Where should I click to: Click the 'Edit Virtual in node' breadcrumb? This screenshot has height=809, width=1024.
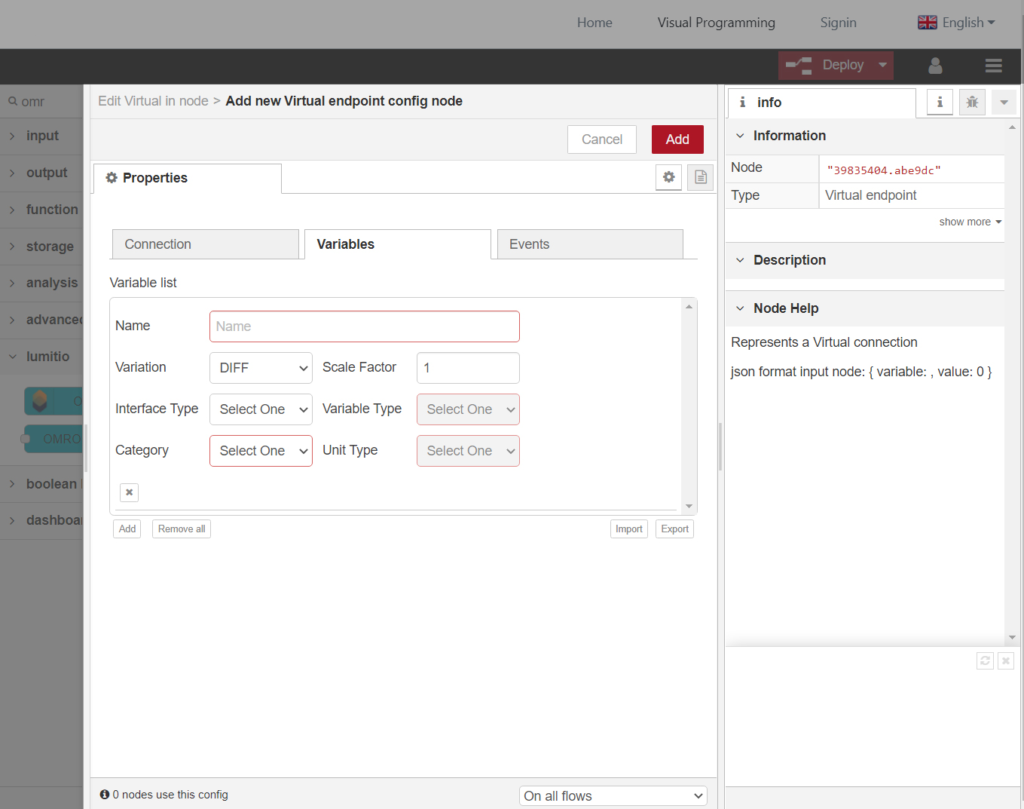153,101
